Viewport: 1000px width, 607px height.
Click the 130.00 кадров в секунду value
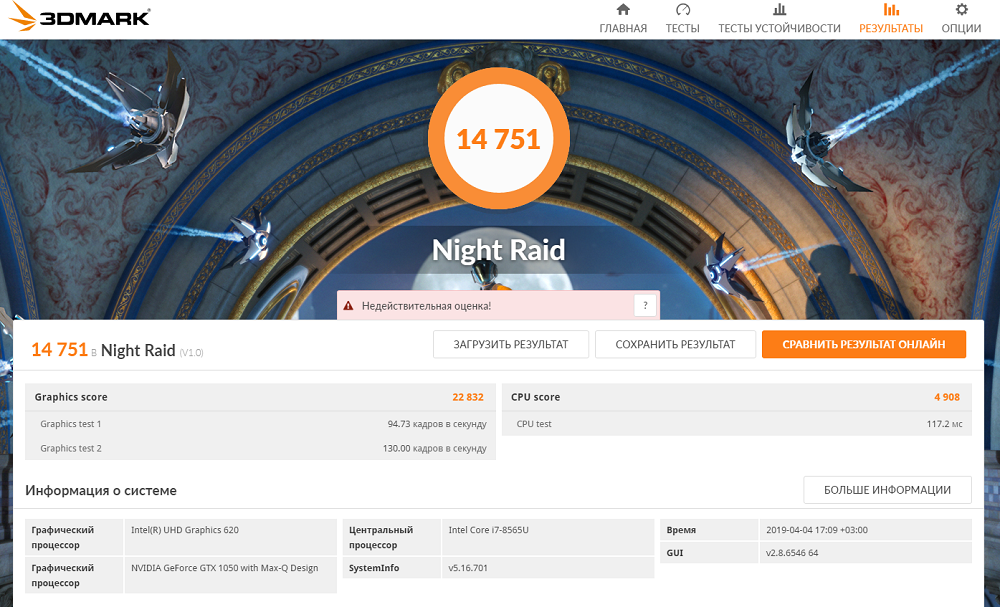434,448
